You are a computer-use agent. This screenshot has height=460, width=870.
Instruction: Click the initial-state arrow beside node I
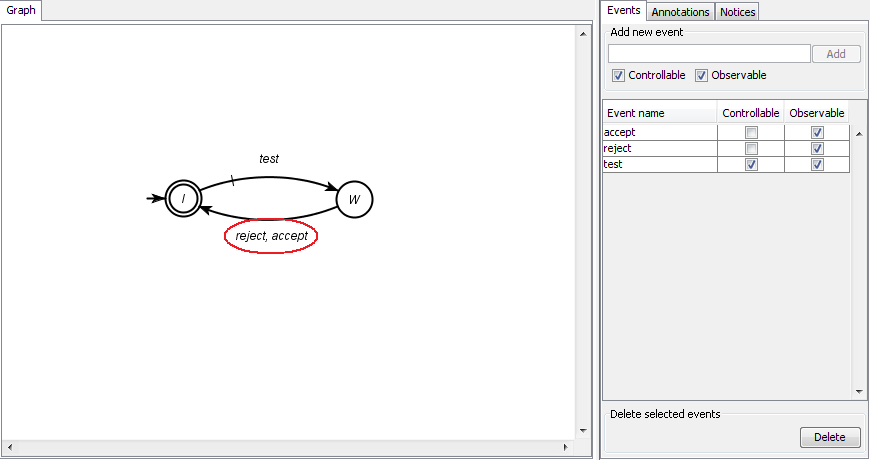(154, 198)
